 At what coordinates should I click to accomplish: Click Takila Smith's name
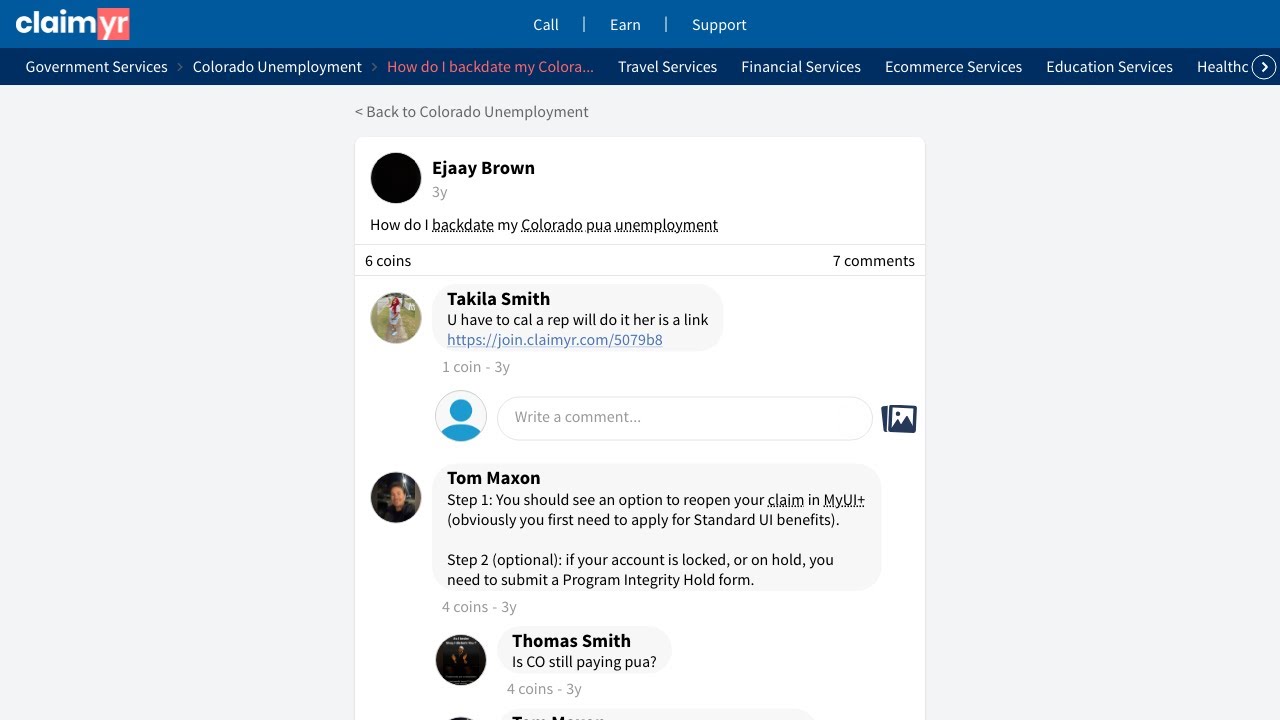click(498, 299)
